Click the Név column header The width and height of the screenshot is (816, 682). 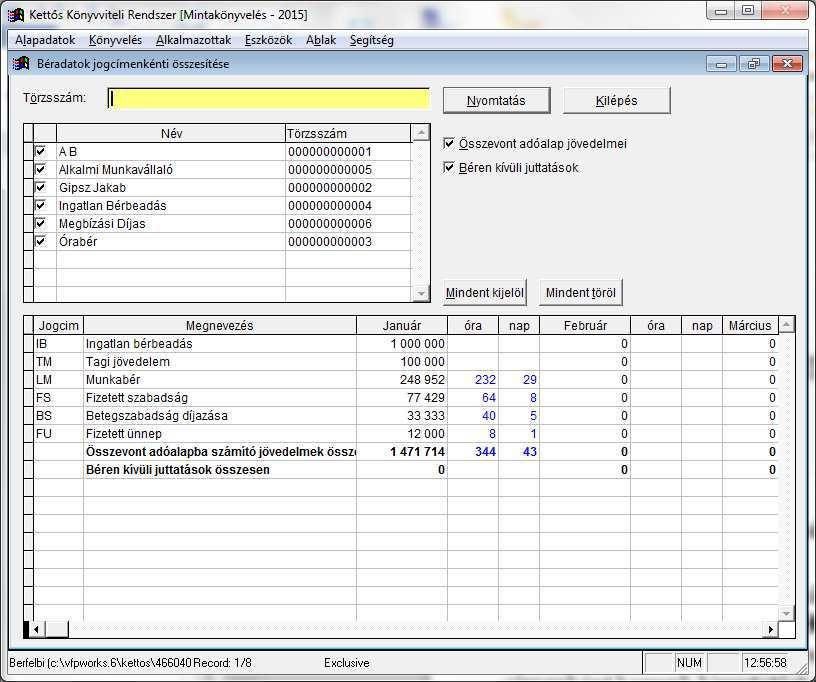(x=171, y=134)
